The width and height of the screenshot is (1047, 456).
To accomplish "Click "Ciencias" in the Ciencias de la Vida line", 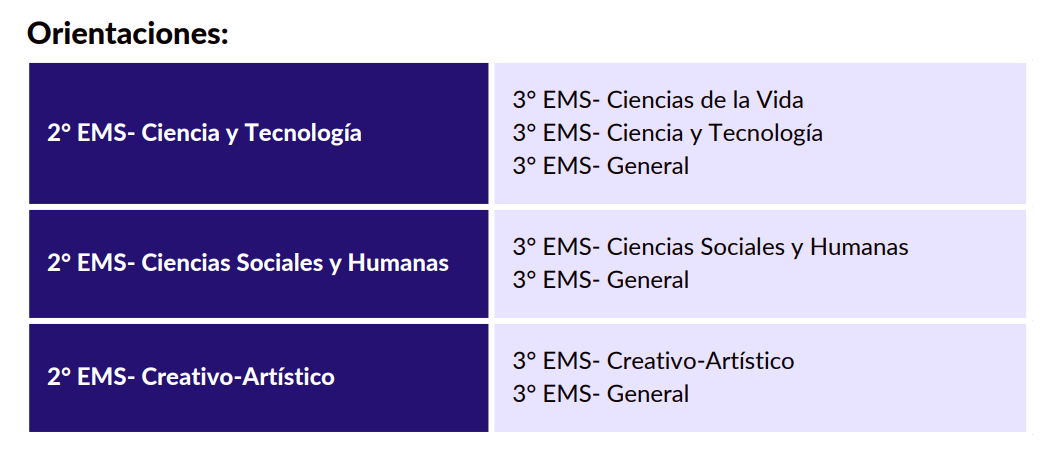I will (x=651, y=100).
